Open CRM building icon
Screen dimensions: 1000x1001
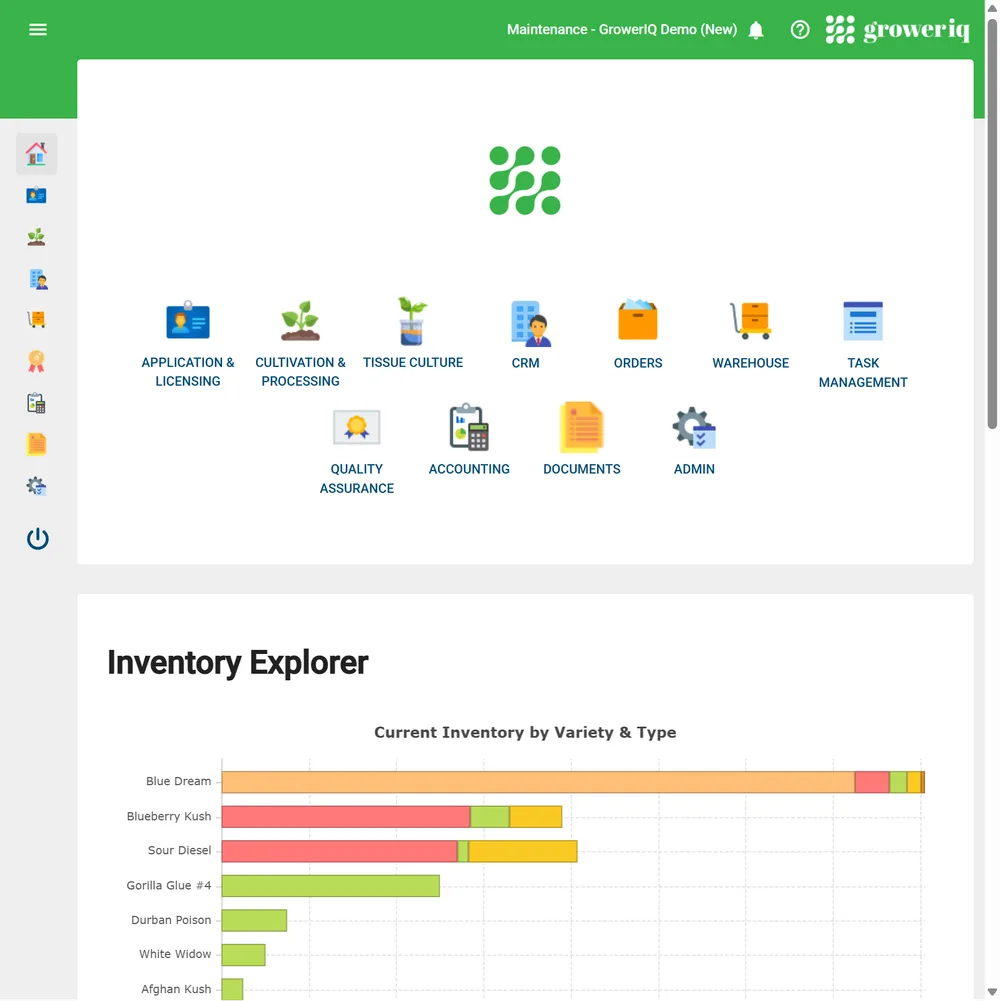point(530,323)
